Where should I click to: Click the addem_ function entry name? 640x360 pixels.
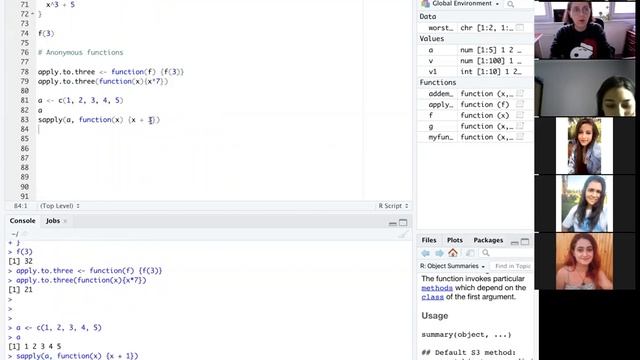pos(440,93)
